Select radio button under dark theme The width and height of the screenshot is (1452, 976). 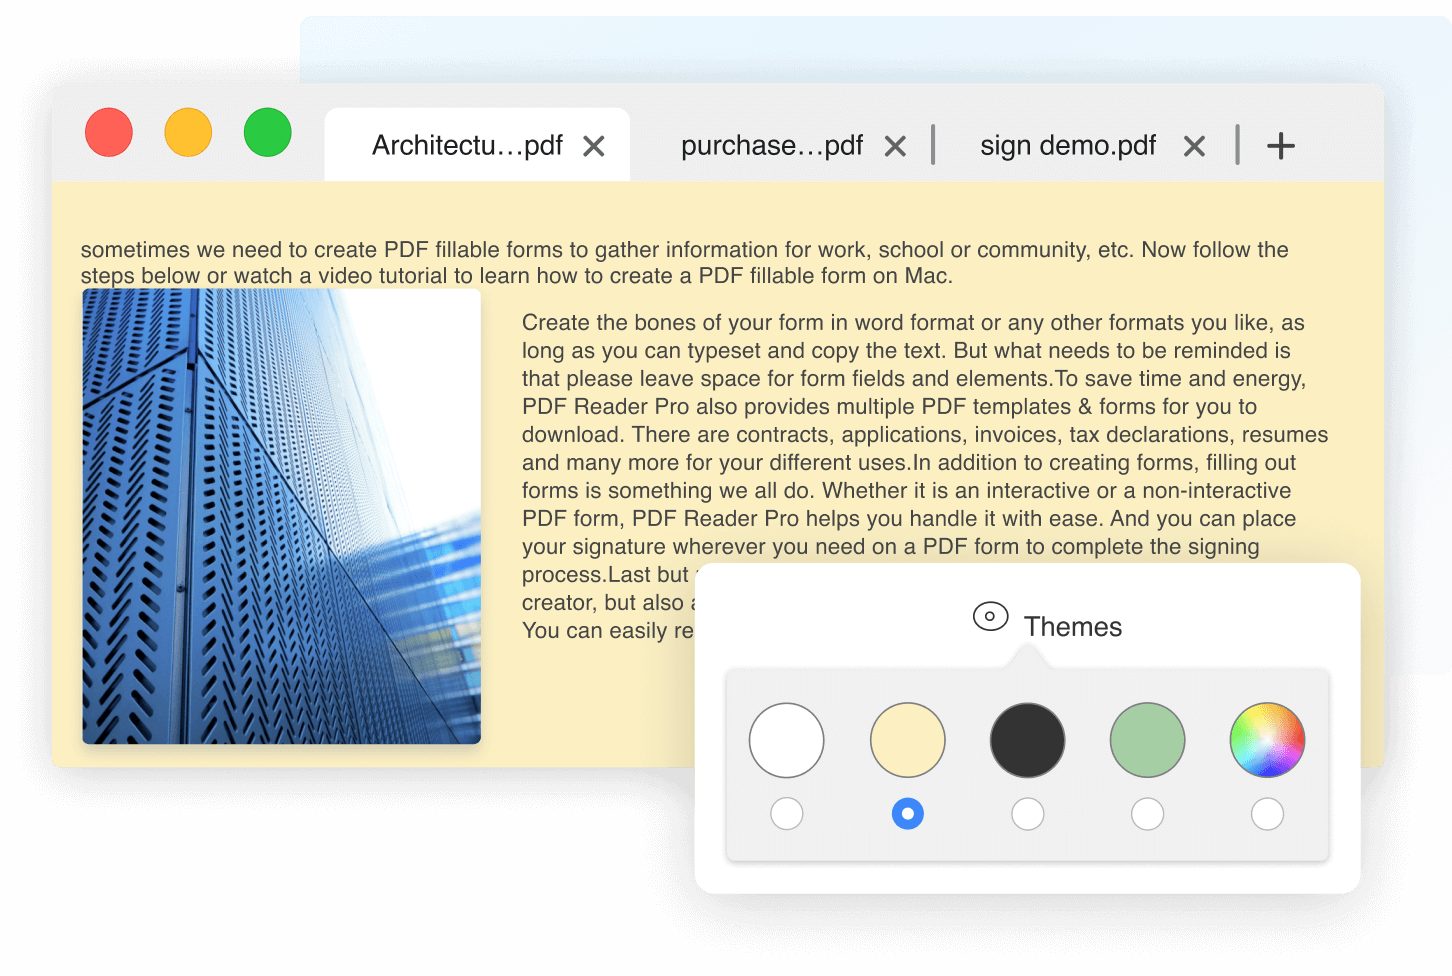(1027, 814)
